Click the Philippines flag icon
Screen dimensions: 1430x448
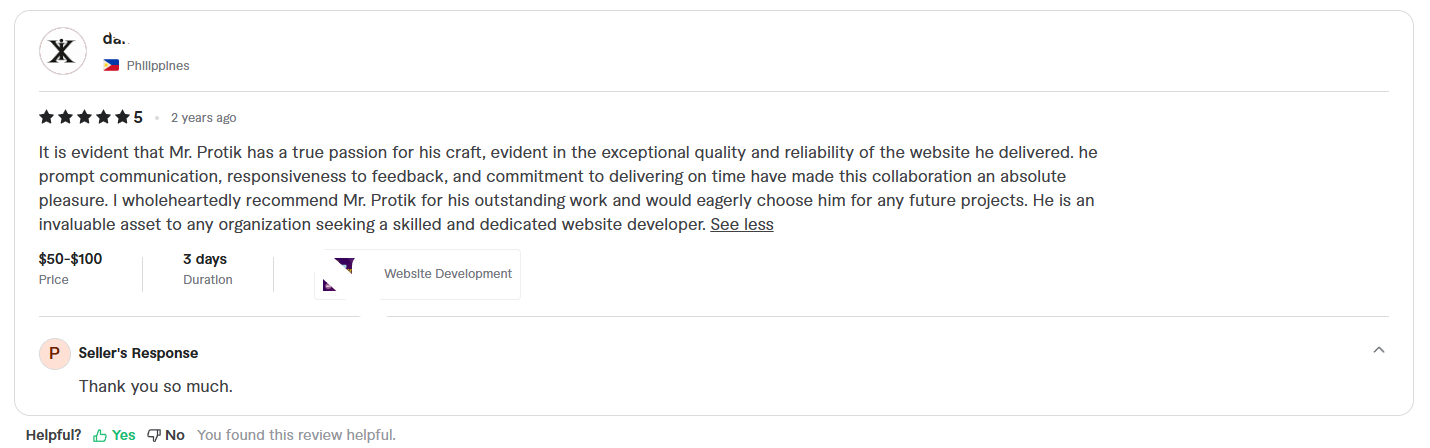pyautogui.click(x=111, y=65)
